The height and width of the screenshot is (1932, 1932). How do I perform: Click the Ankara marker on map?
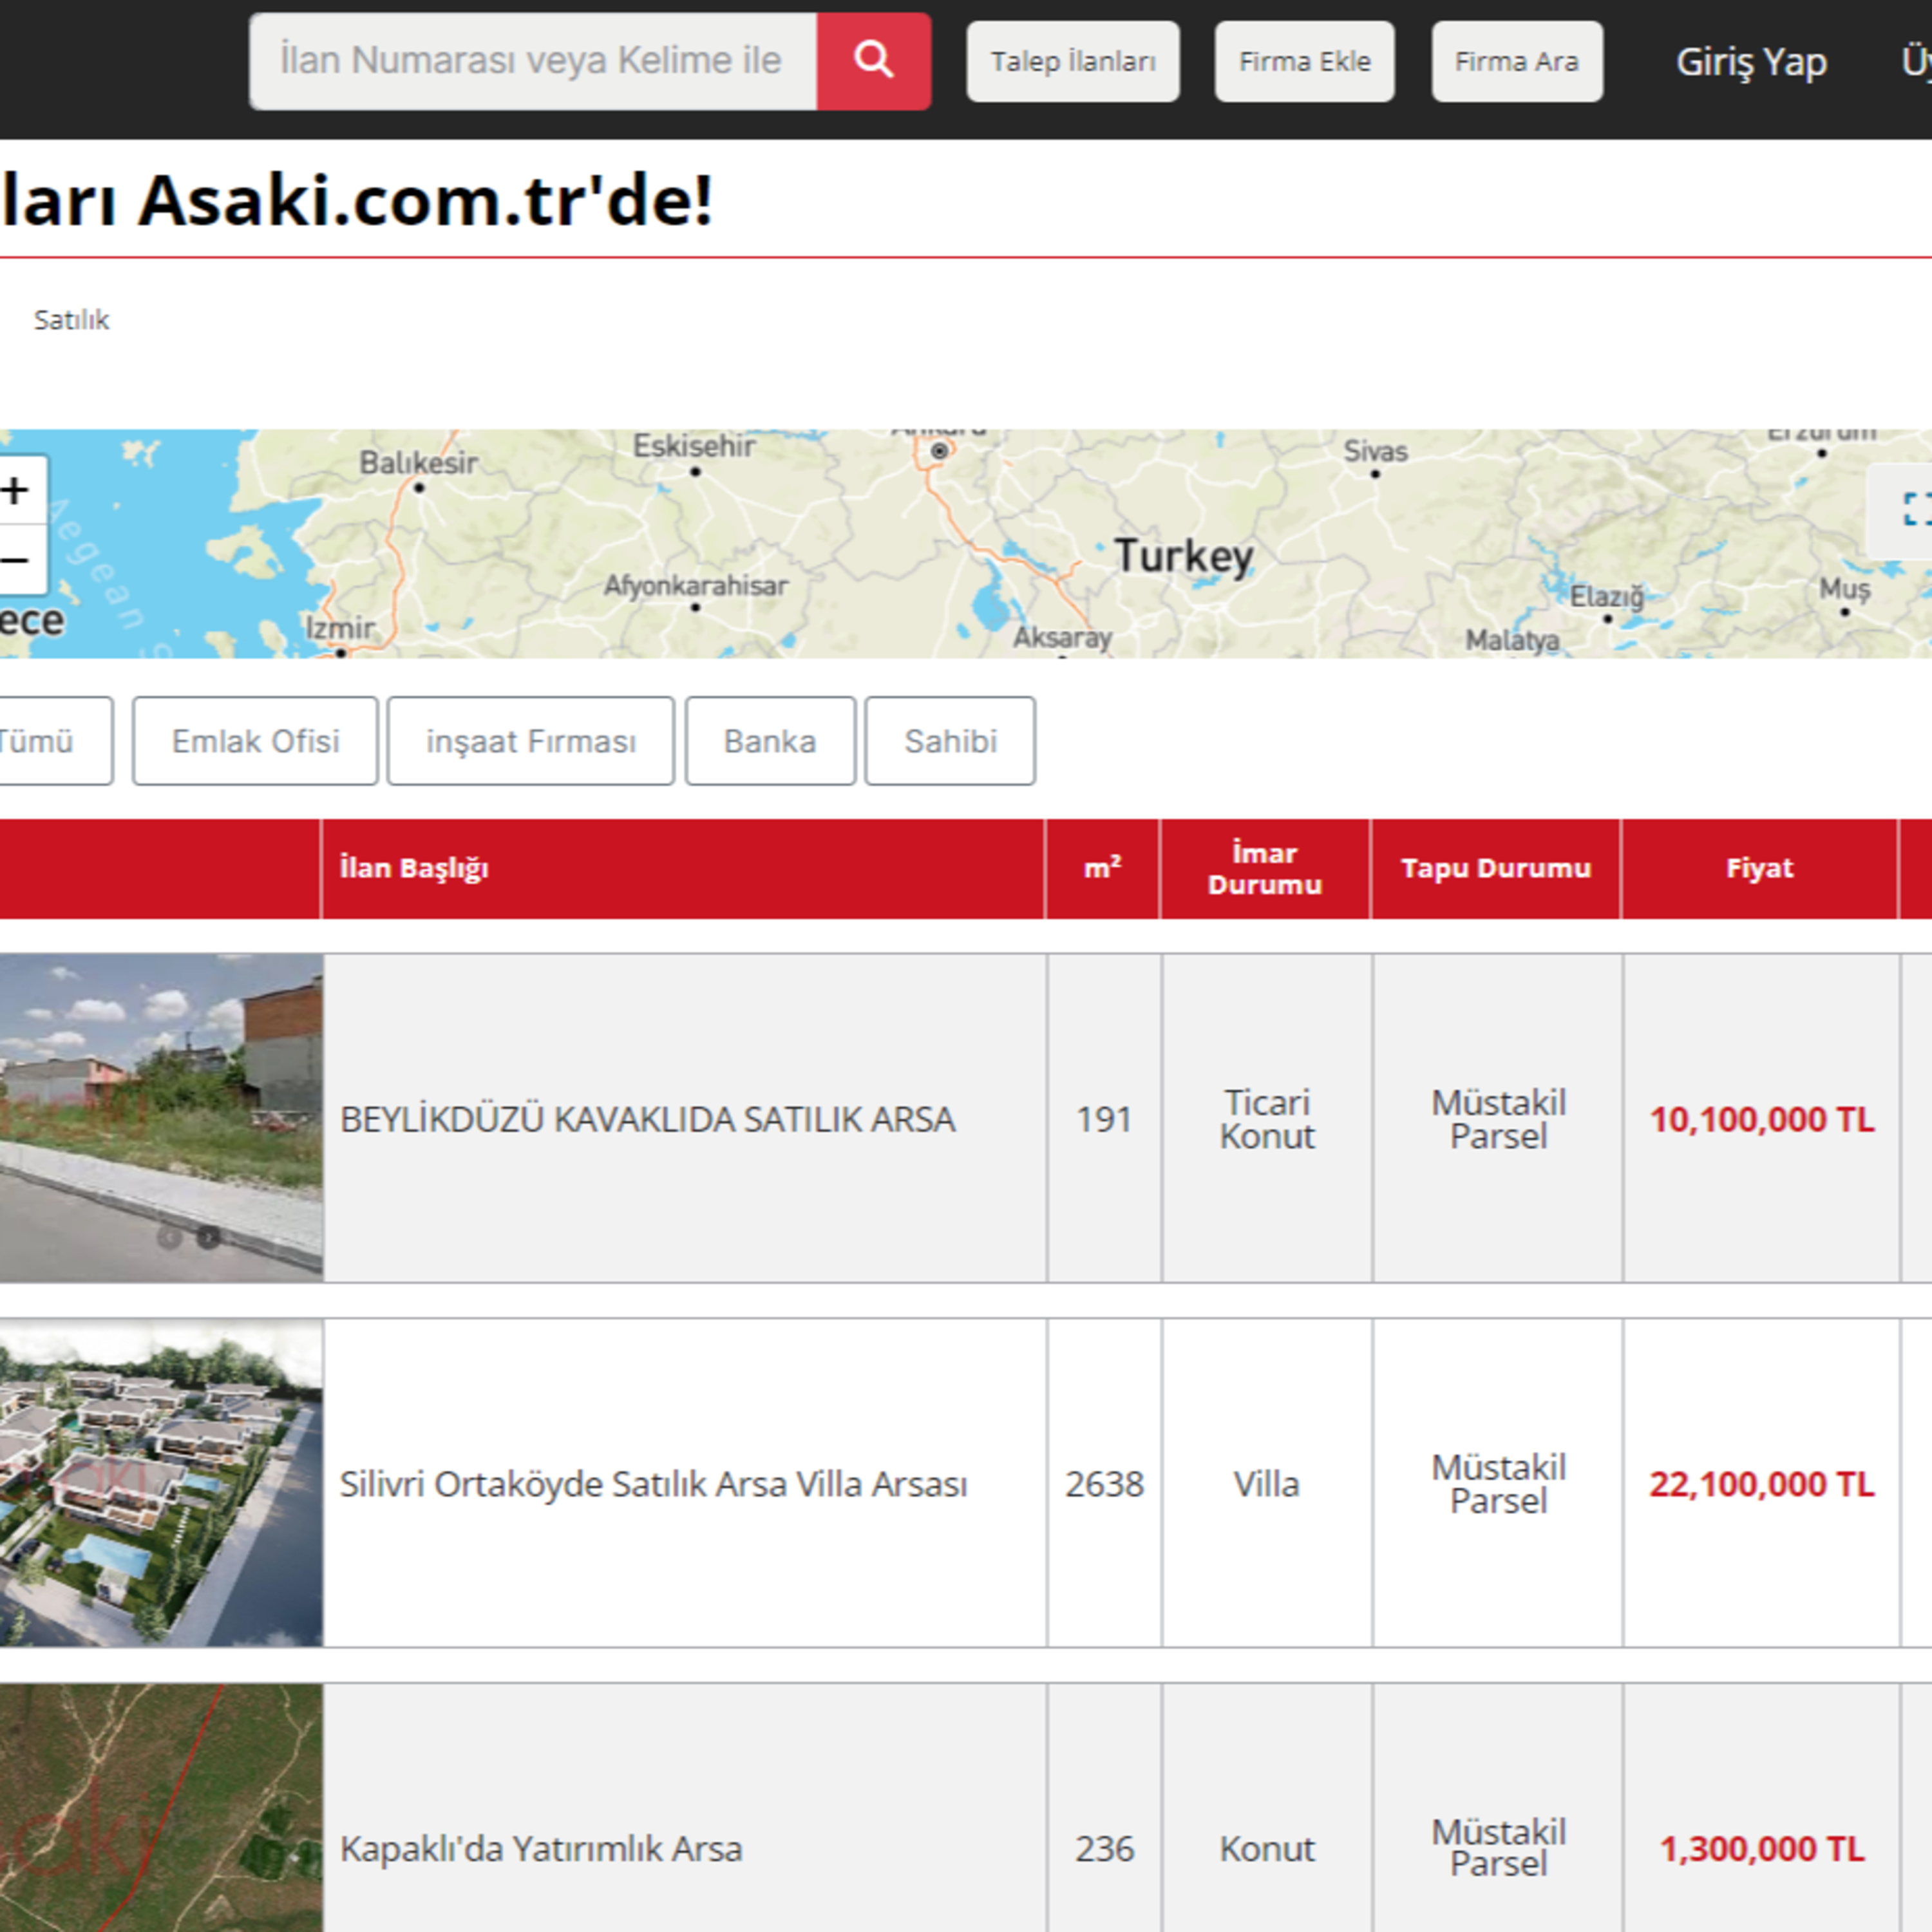939,451
